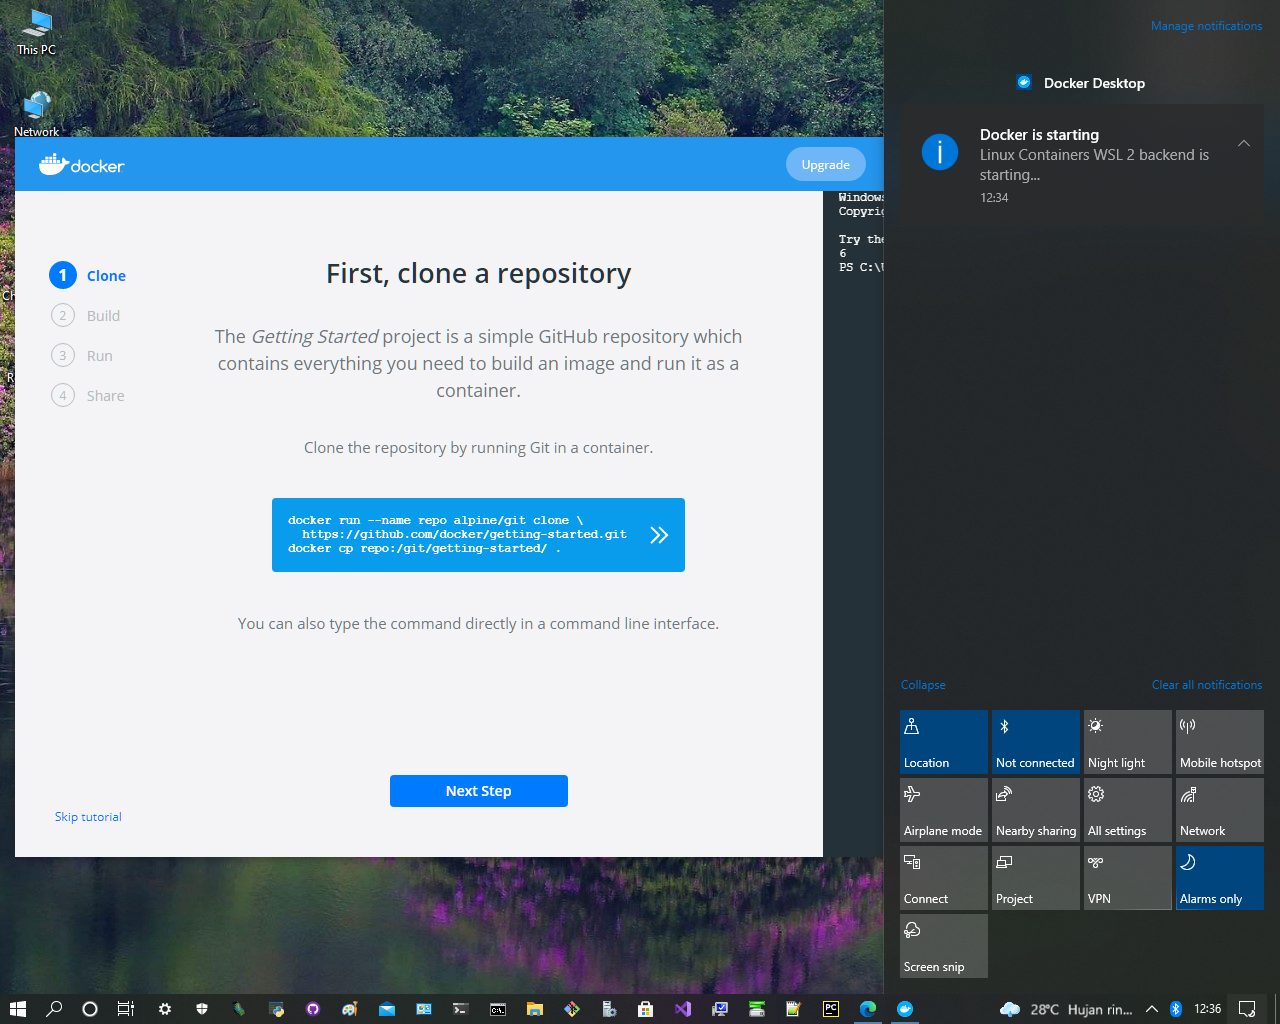Screen dimensions: 1280x1024
Task: Click the This PC desktop icon
Action: (x=37, y=32)
